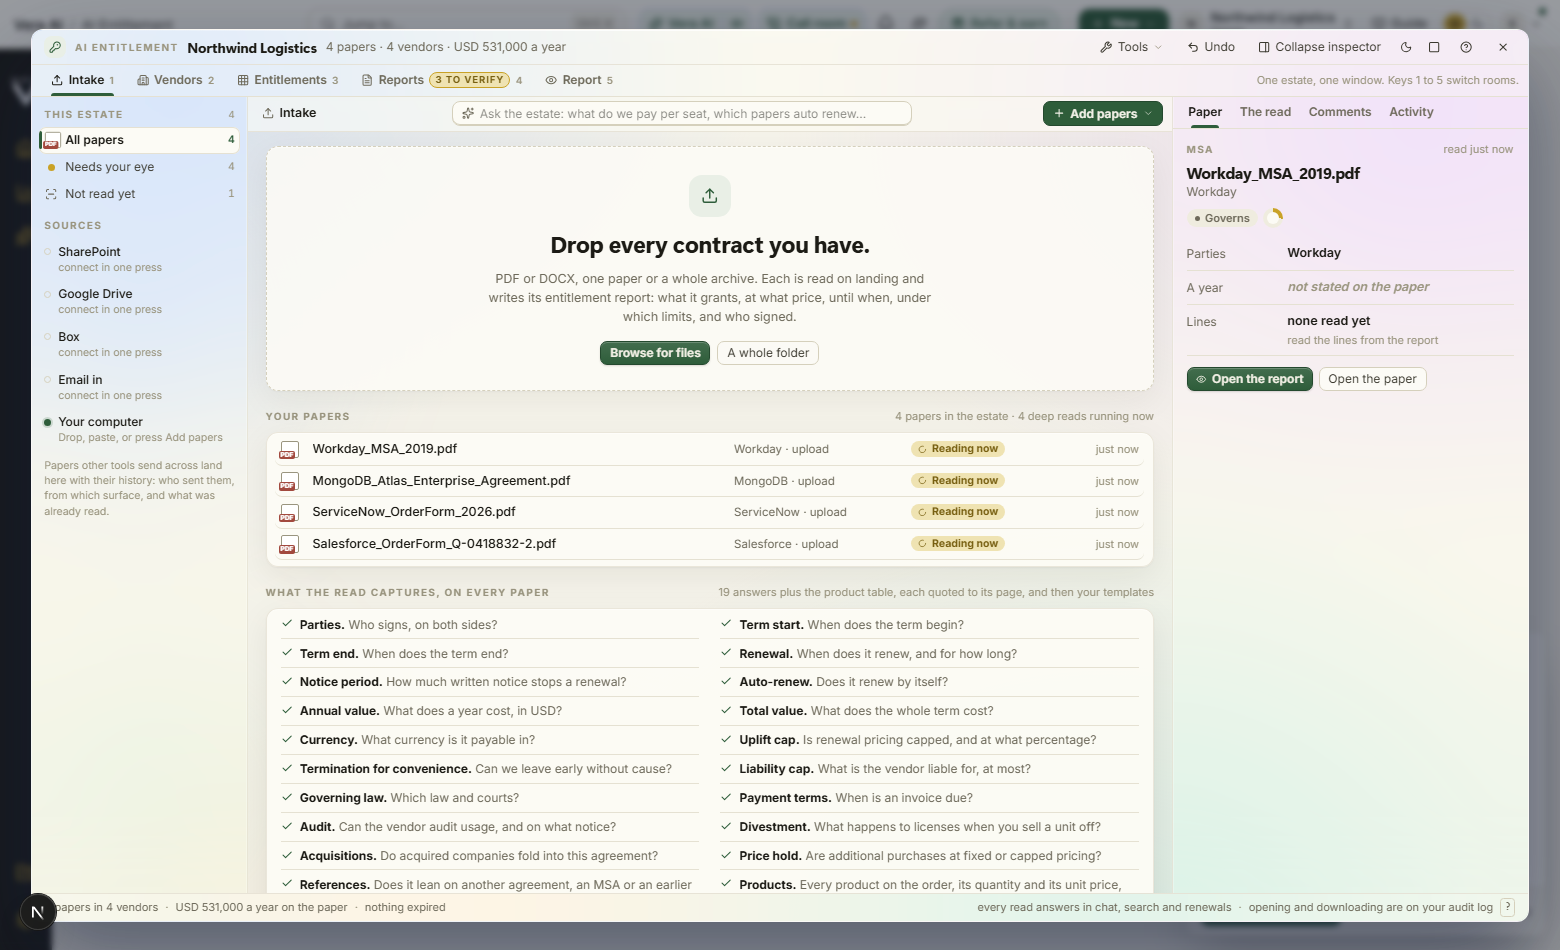Select the Paper tab in the inspector
This screenshot has width=1560, height=950.
[1205, 112]
